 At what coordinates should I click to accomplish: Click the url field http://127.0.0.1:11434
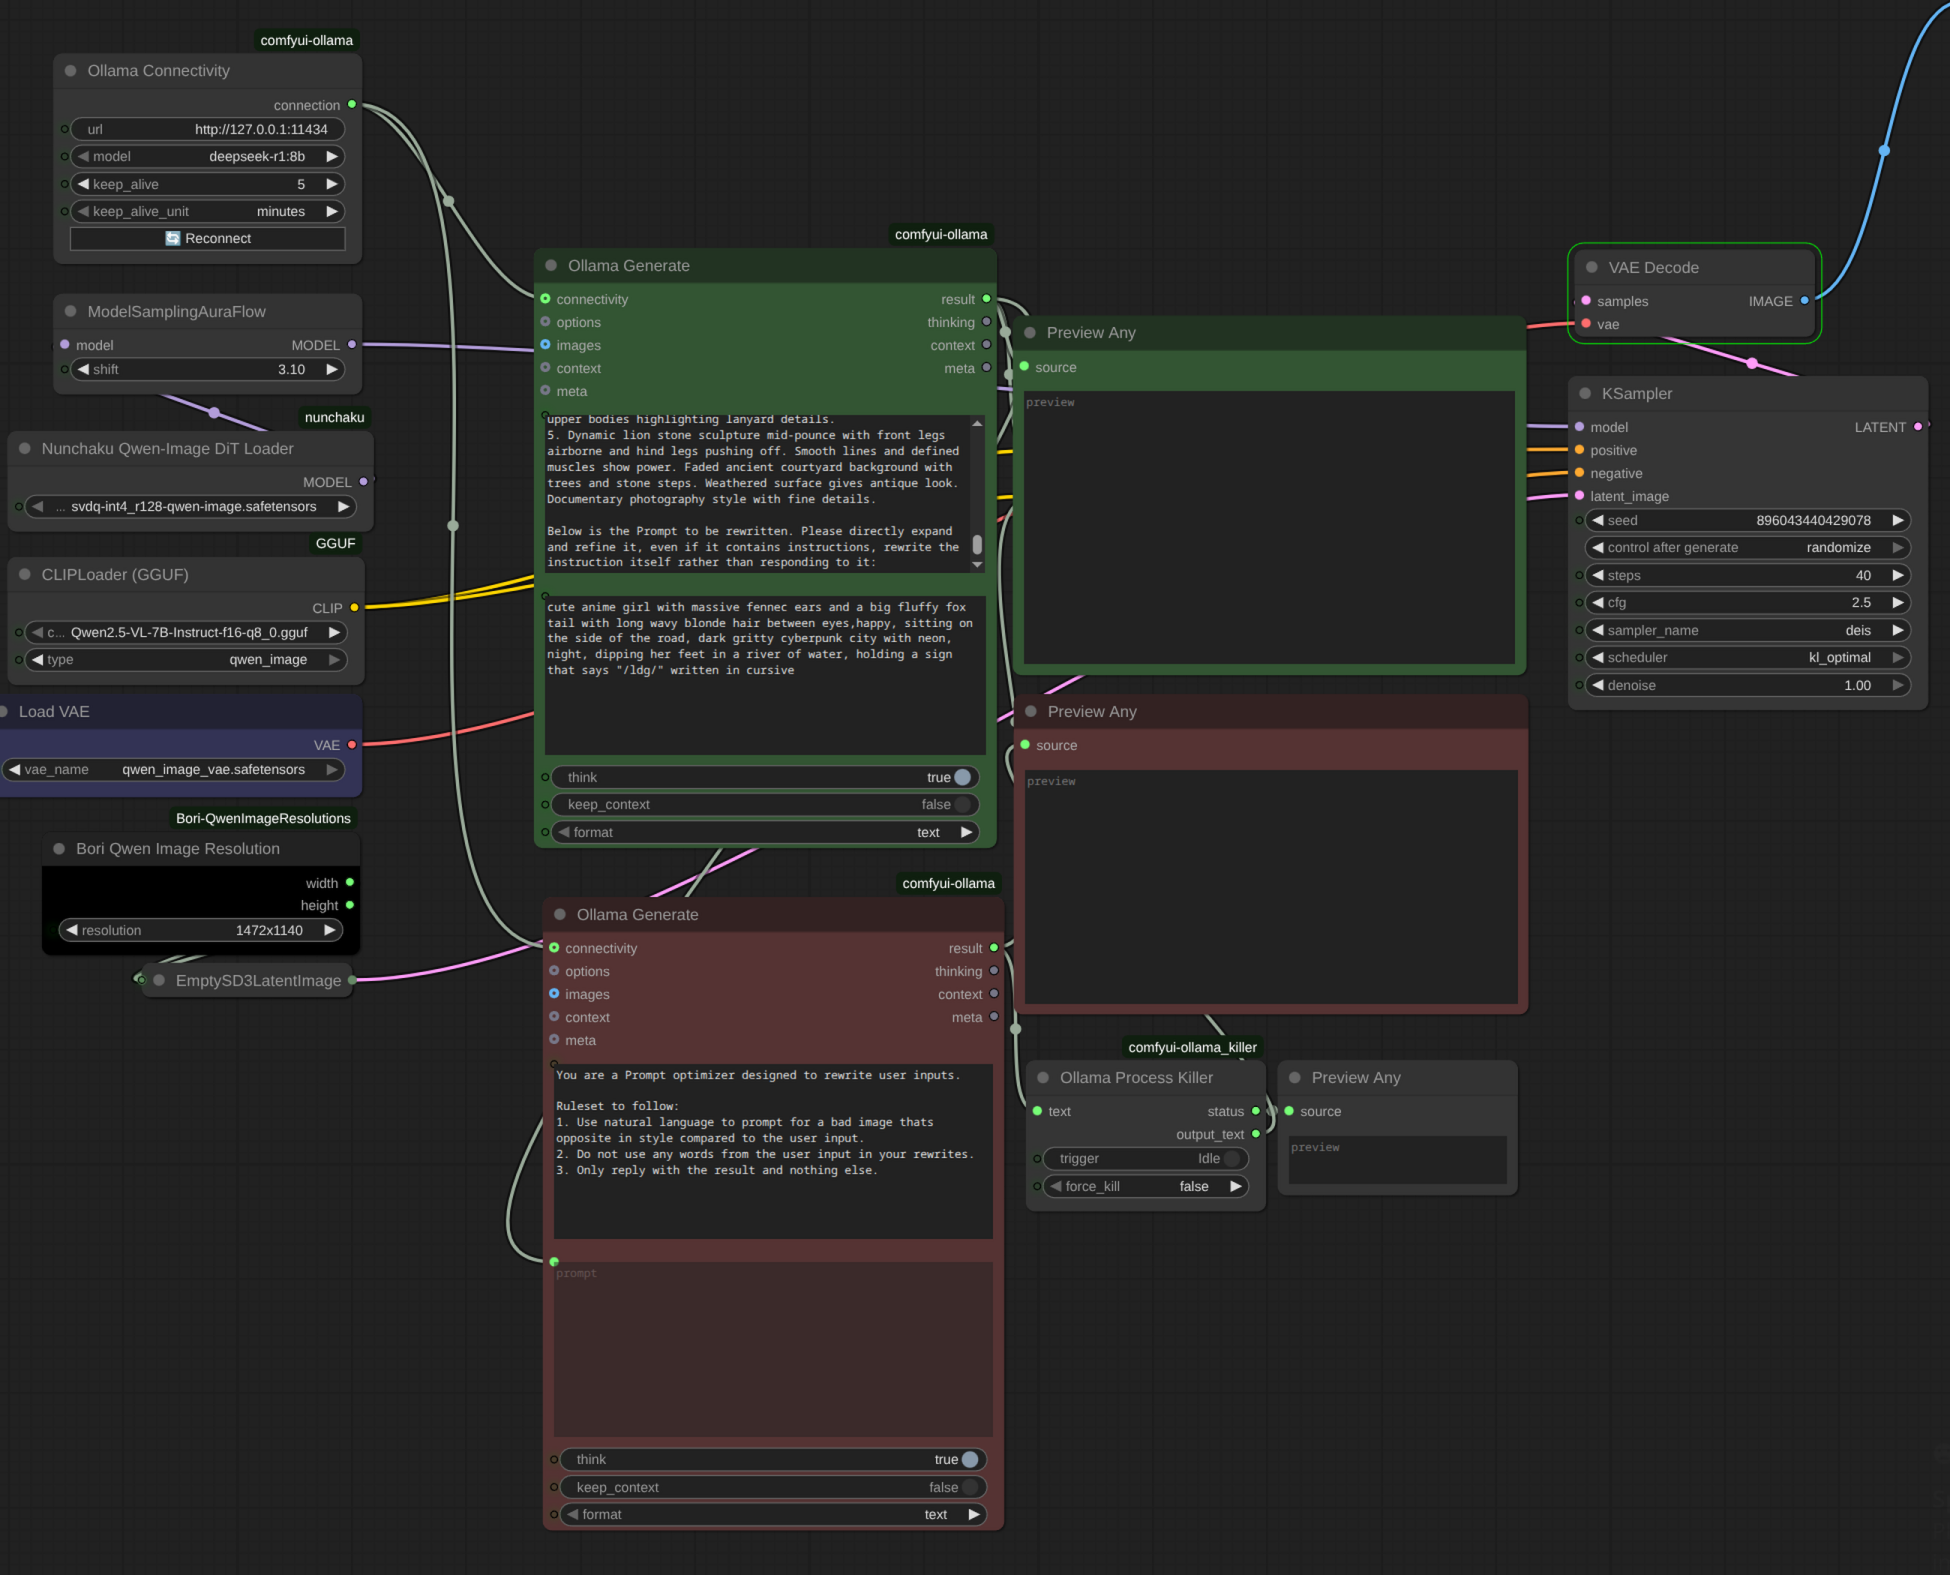208,129
